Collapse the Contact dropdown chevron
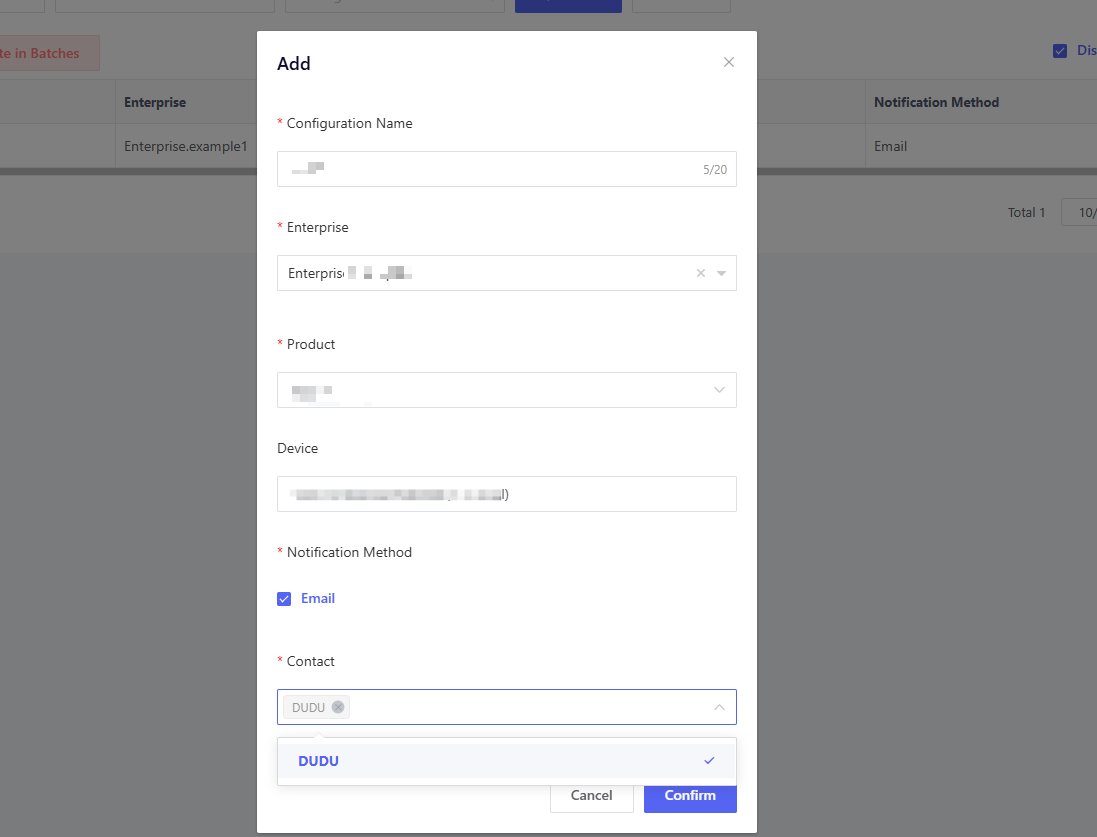Viewport: 1097px width, 837px height. (719, 707)
